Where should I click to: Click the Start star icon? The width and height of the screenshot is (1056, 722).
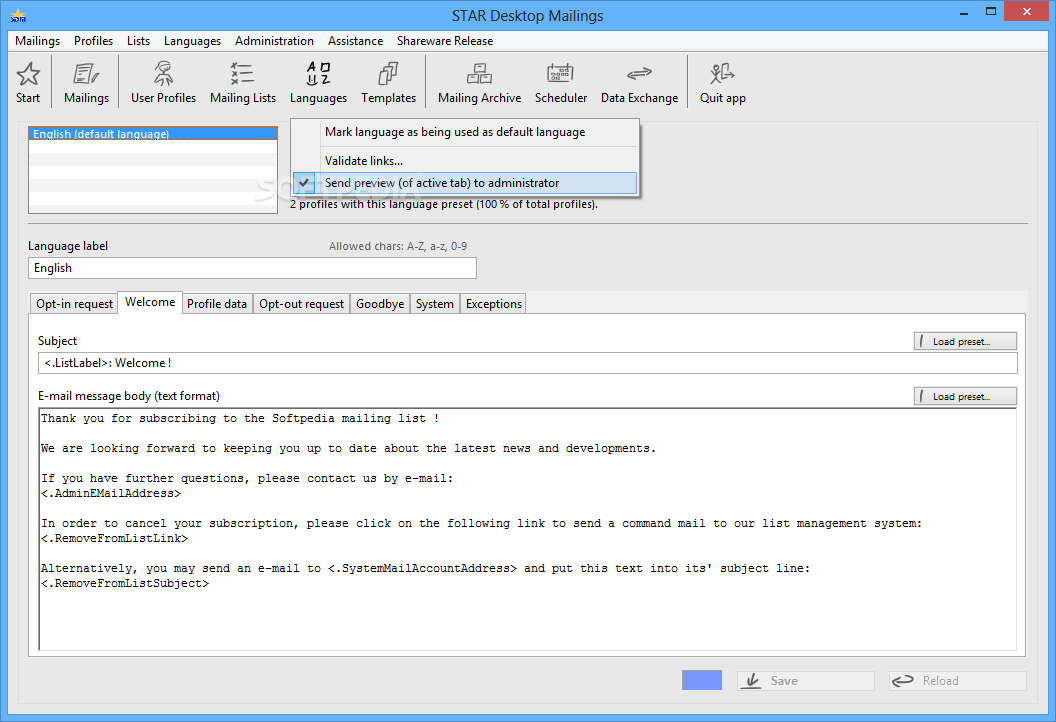28,73
